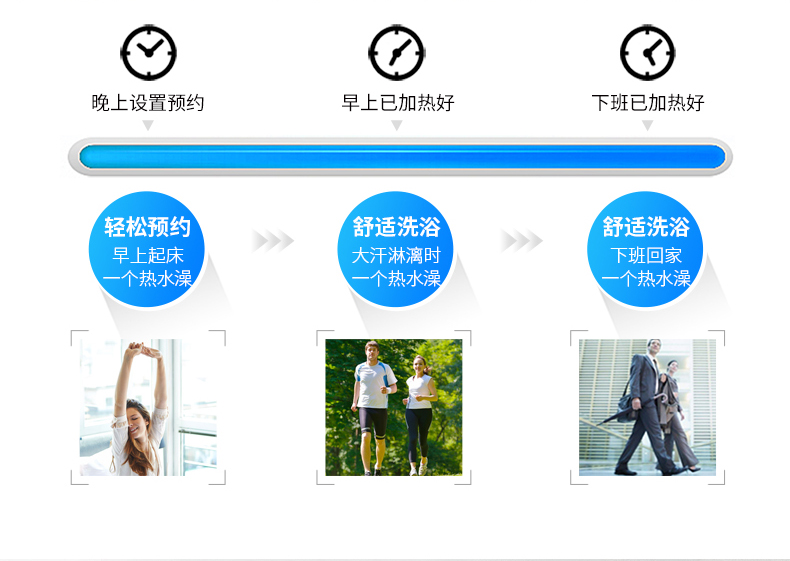Image resolution: width=790 pixels, height=561 pixels.
Task: Open the middle 舒适洗浴 大汗淋漓时 circle
Action: point(396,249)
